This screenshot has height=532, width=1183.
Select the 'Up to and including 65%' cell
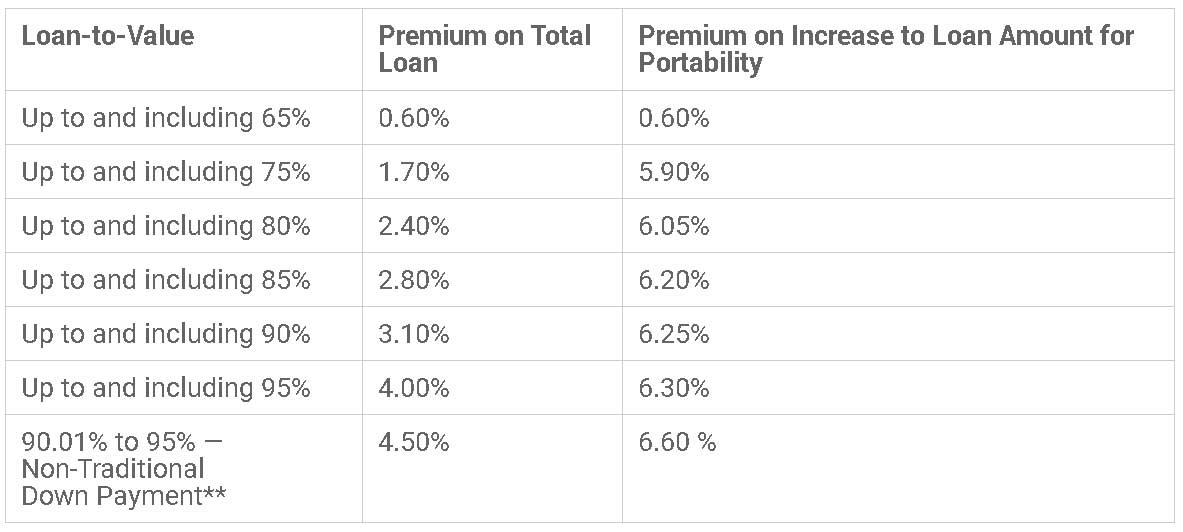(166, 118)
